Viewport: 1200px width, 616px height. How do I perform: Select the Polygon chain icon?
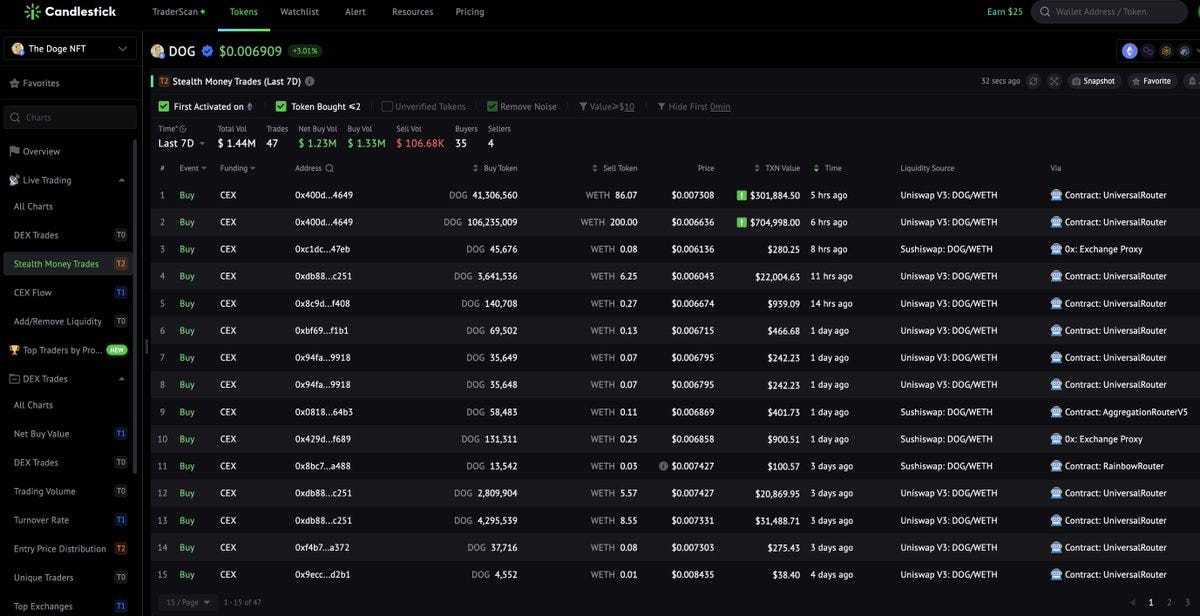point(1148,51)
